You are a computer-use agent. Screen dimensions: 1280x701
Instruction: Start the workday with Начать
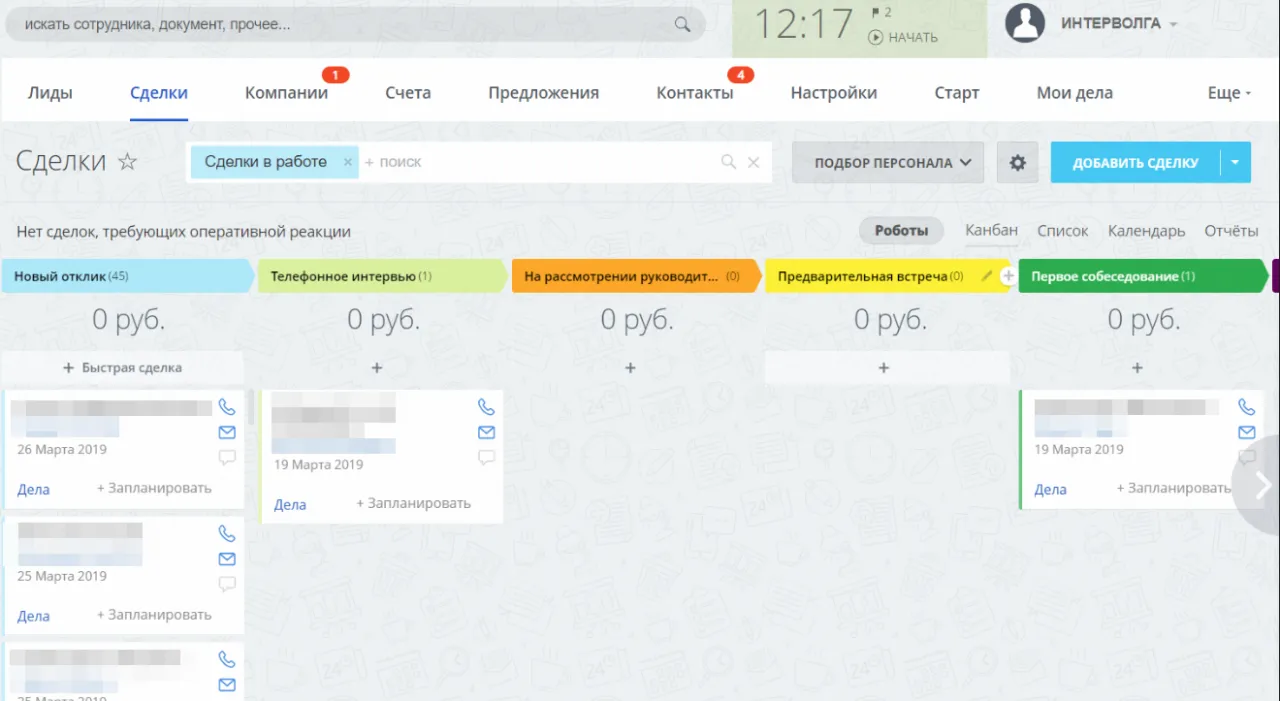click(x=903, y=37)
